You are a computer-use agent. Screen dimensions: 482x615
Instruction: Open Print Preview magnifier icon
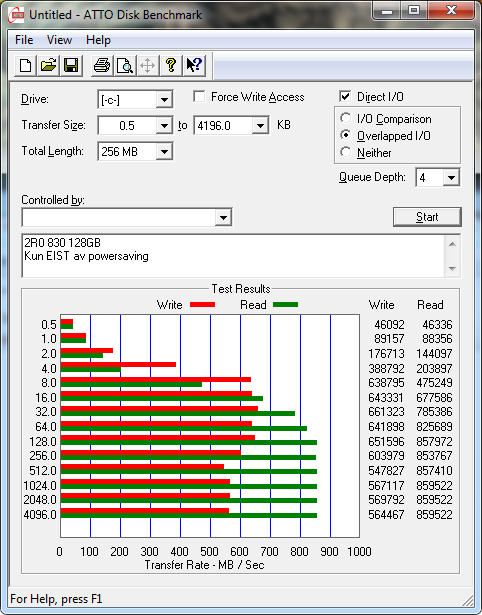[125, 66]
